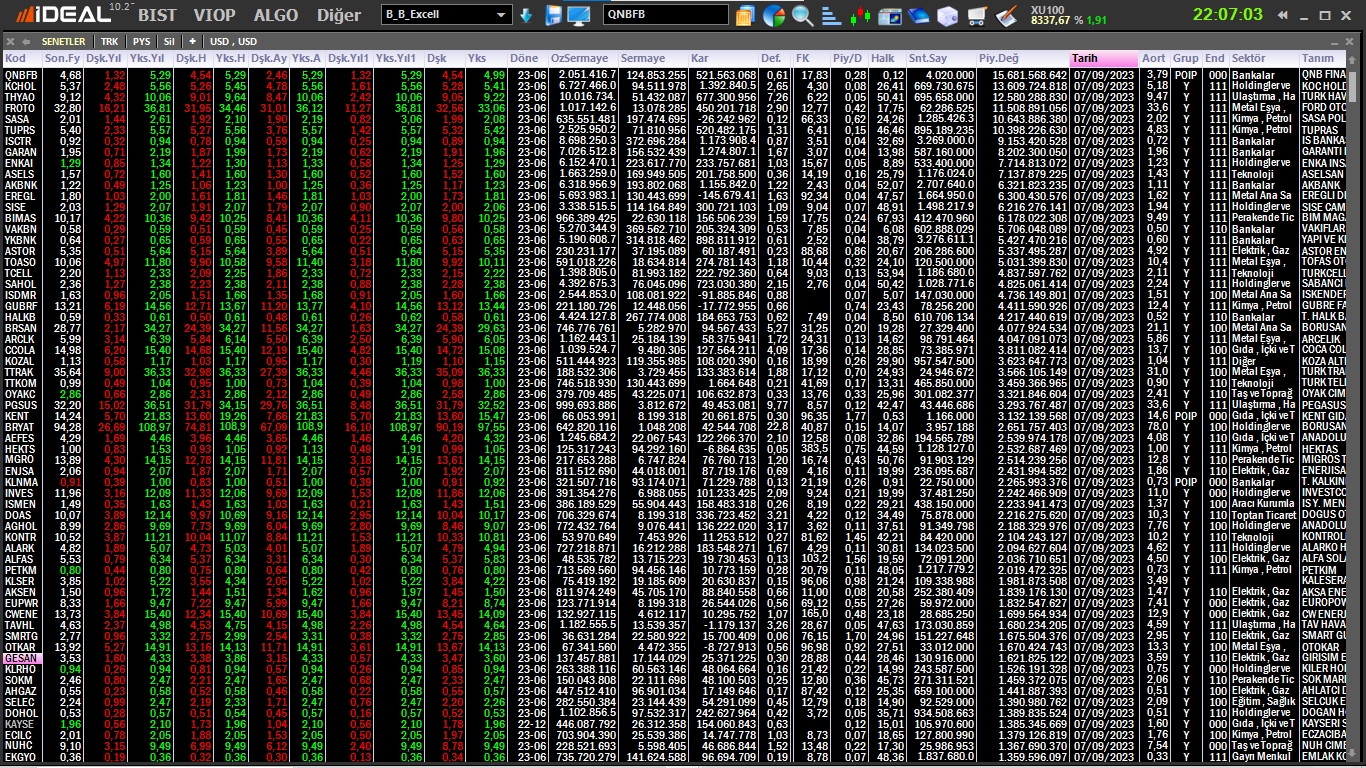Click the blue book icon

pos(918,15)
